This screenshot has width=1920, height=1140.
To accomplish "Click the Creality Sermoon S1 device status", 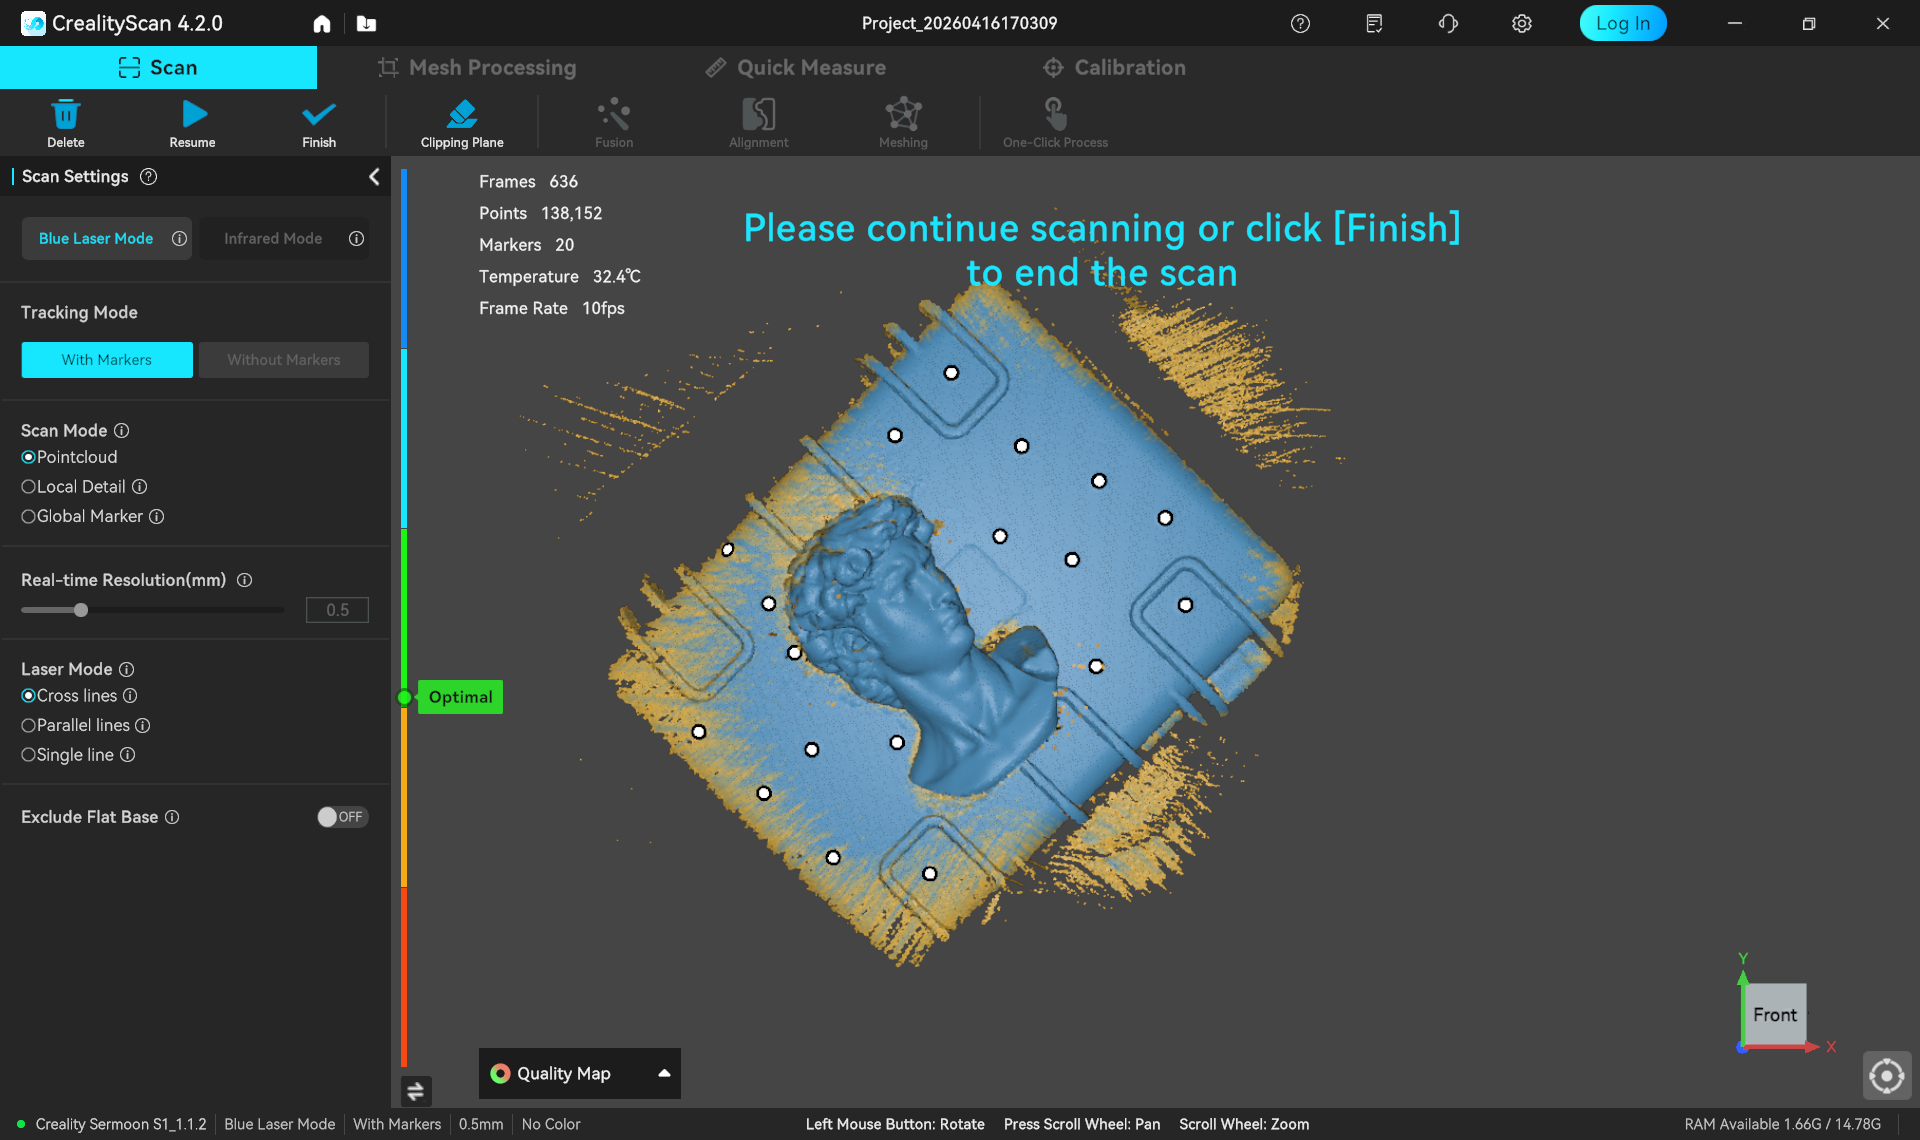I will [x=112, y=1124].
